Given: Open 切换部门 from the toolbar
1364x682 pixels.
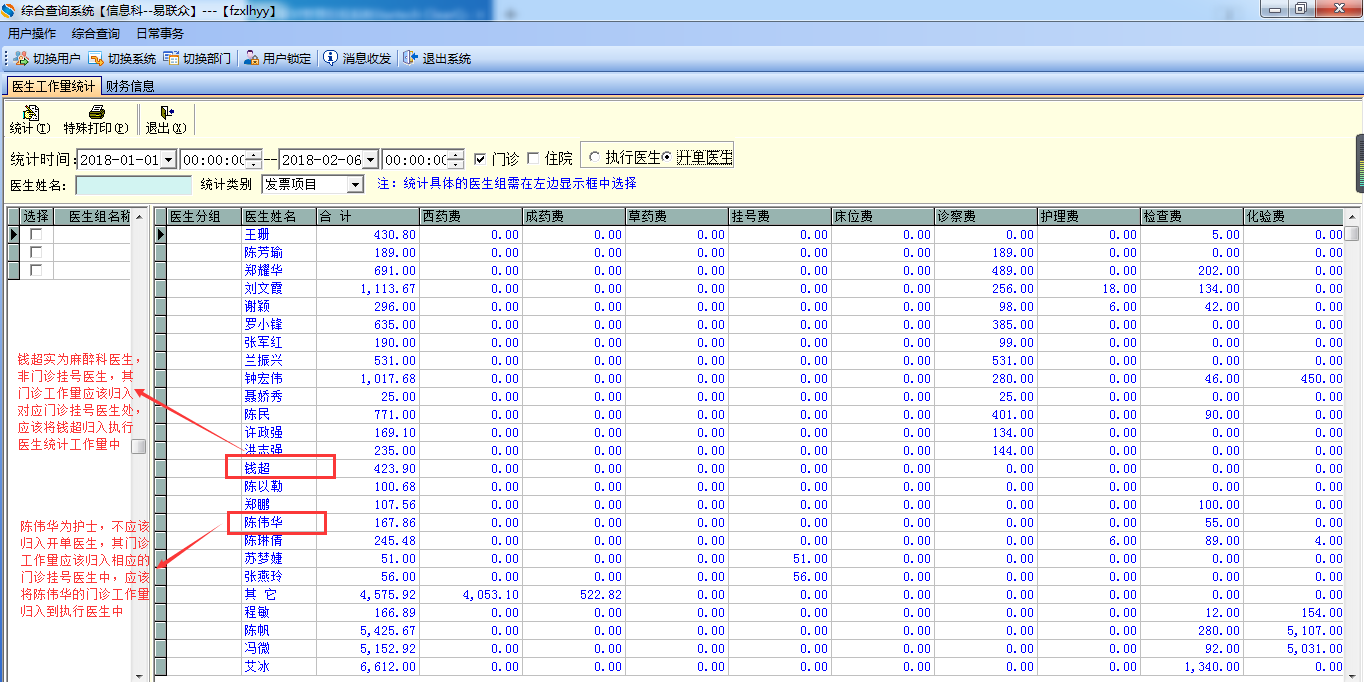Looking at the screenshot, I should click(x=171, y=59).
